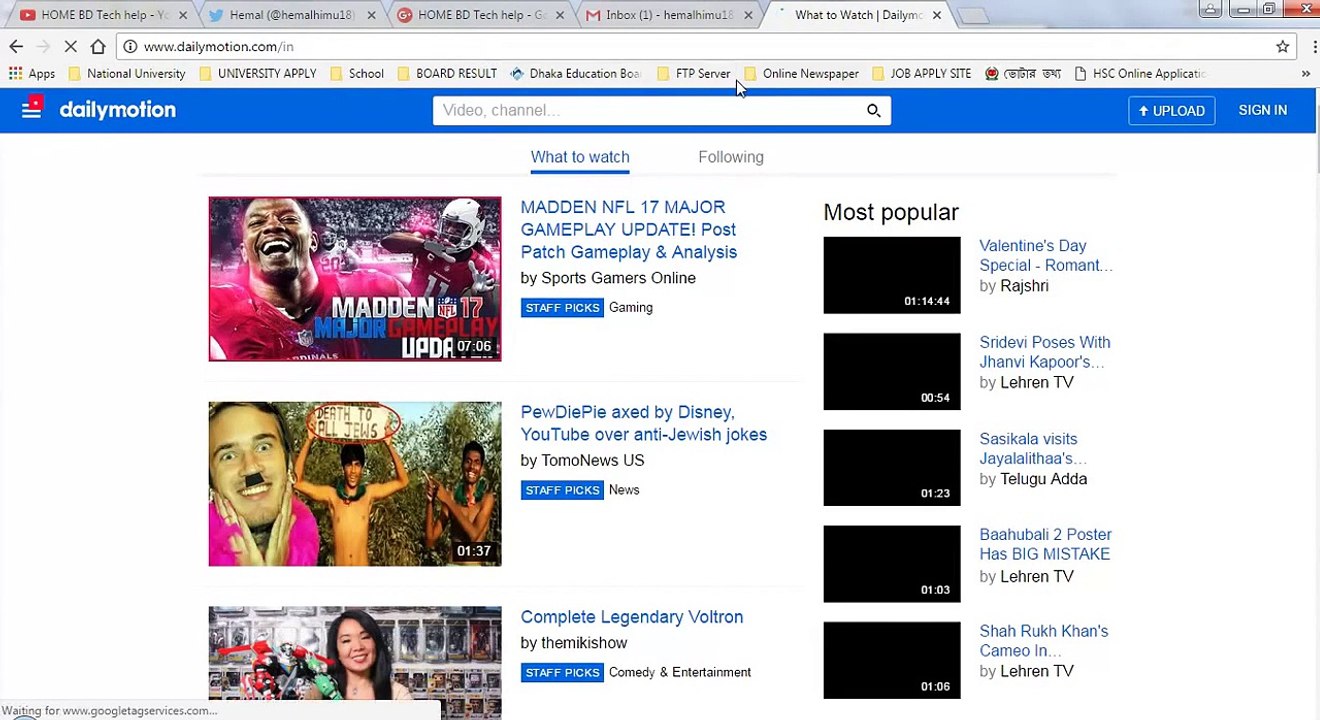View site information icon in address bar
This screenshot has width=1320, height=720.
click(x=130, y=46)
